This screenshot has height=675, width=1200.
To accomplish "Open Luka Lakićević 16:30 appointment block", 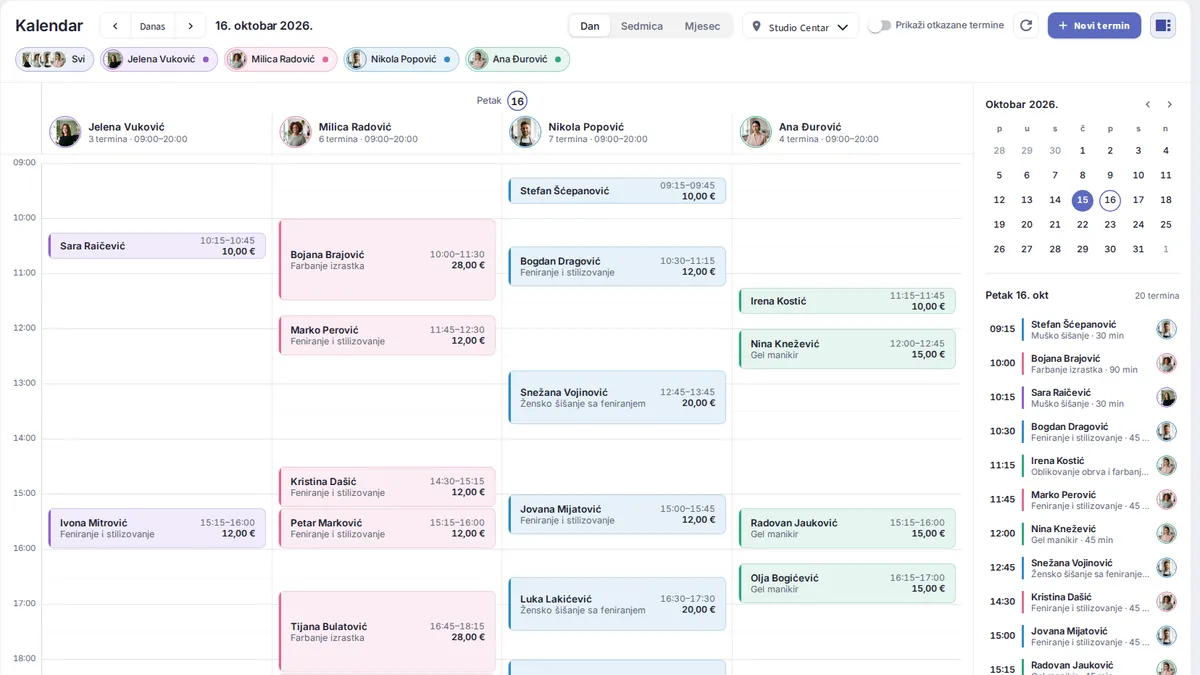I will click(617, 604).
